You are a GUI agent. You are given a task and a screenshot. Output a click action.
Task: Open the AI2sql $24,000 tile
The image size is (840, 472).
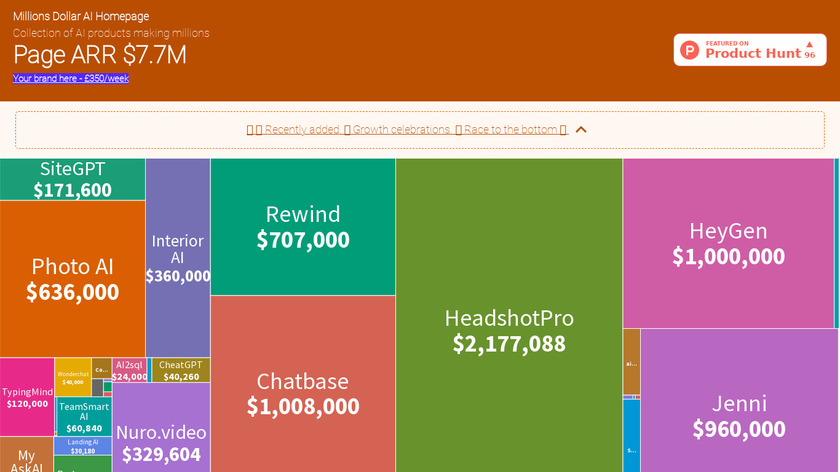129,370
